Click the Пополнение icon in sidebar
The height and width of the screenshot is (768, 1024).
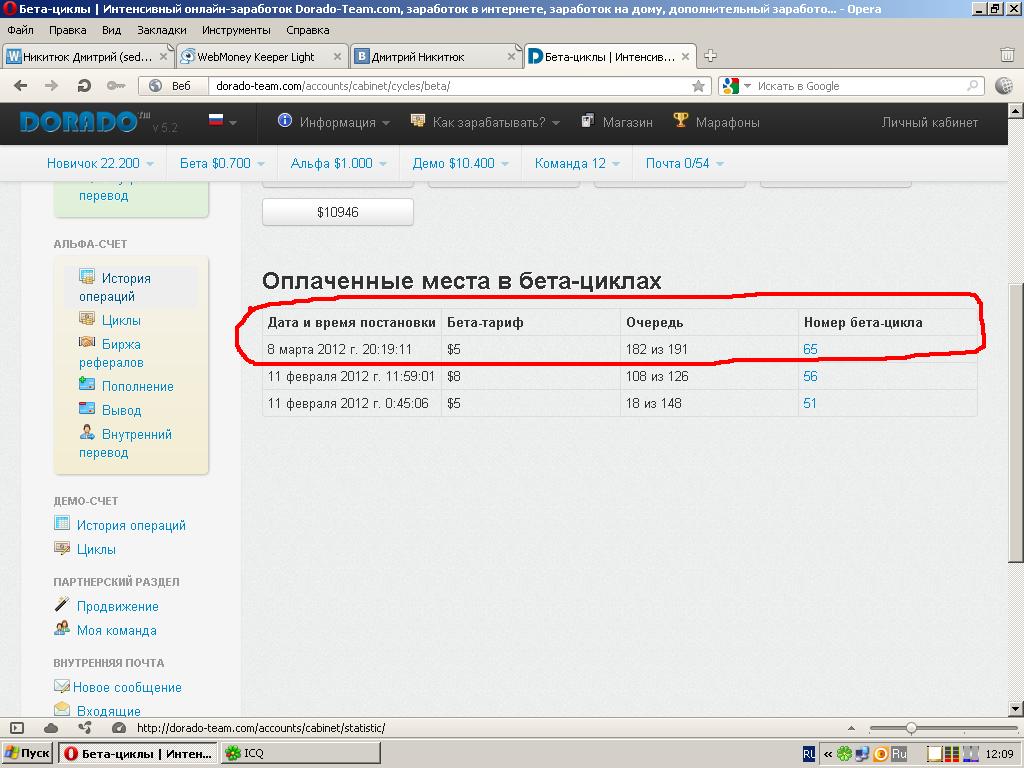click(x=85, y=386)
